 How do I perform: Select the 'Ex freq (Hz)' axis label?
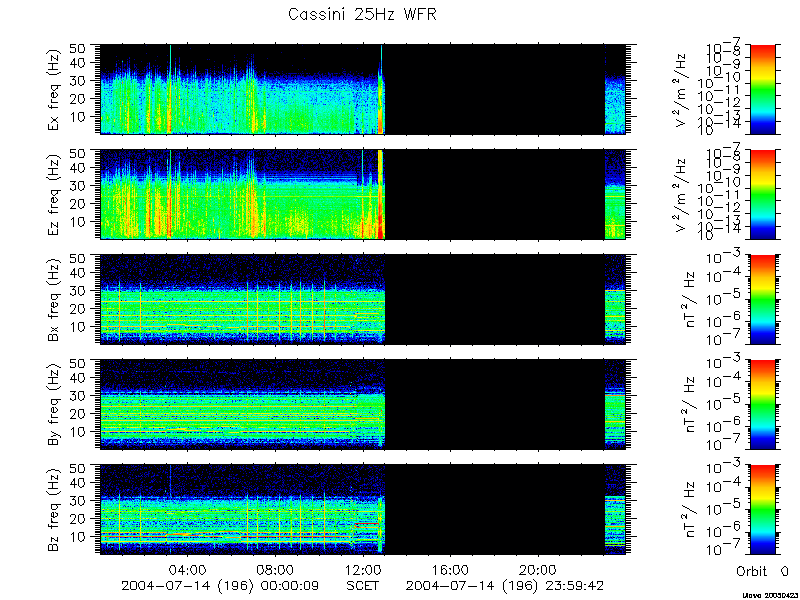pos(55,89)
